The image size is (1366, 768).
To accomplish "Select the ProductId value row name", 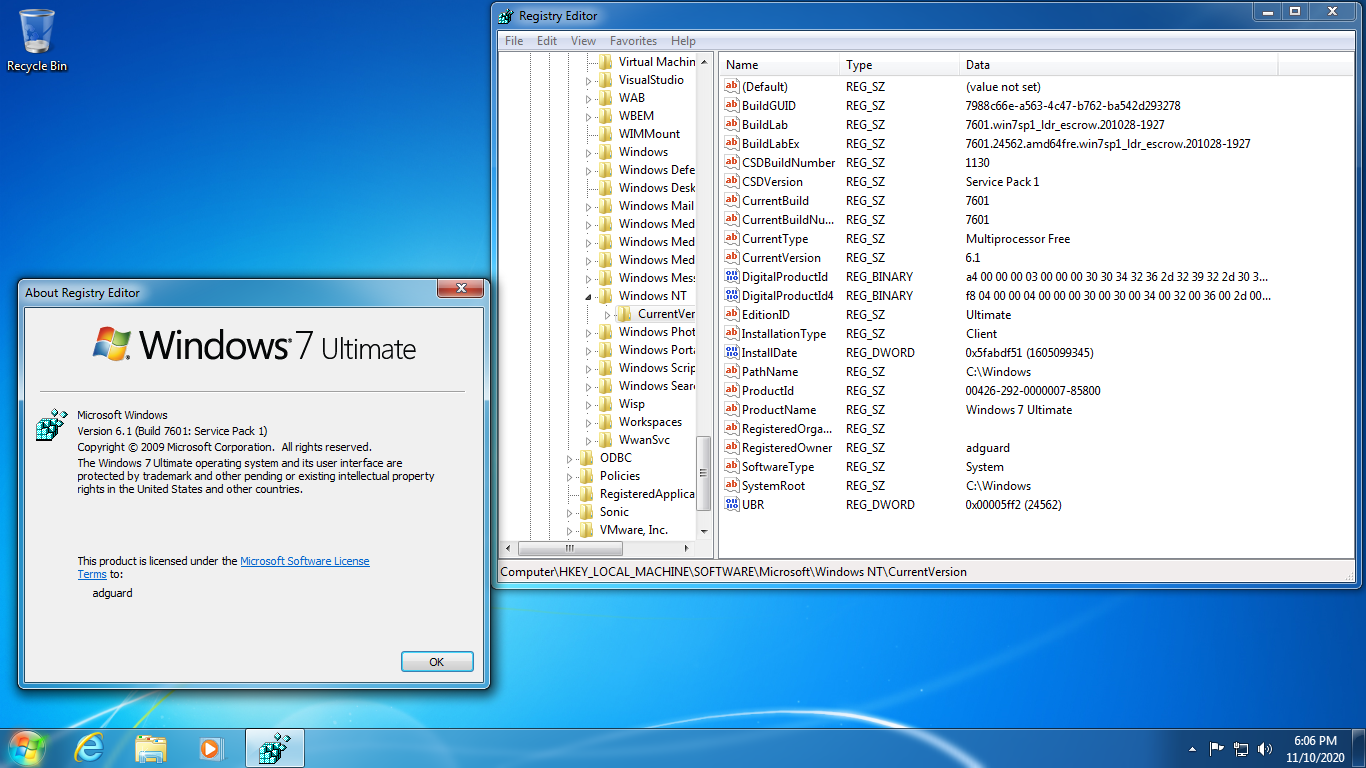I will point(768,390).
